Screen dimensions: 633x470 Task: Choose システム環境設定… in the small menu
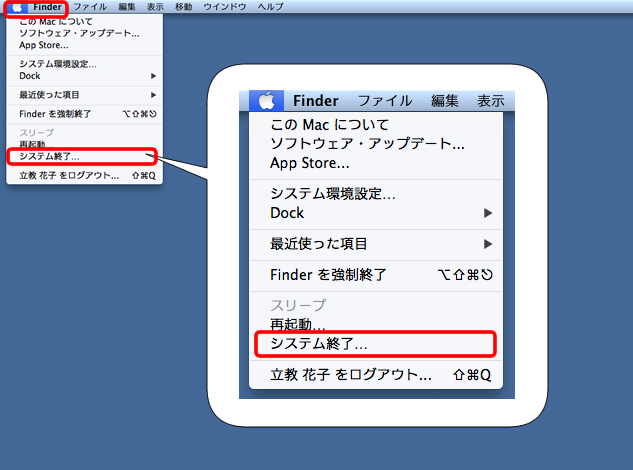tap(84, 64)
